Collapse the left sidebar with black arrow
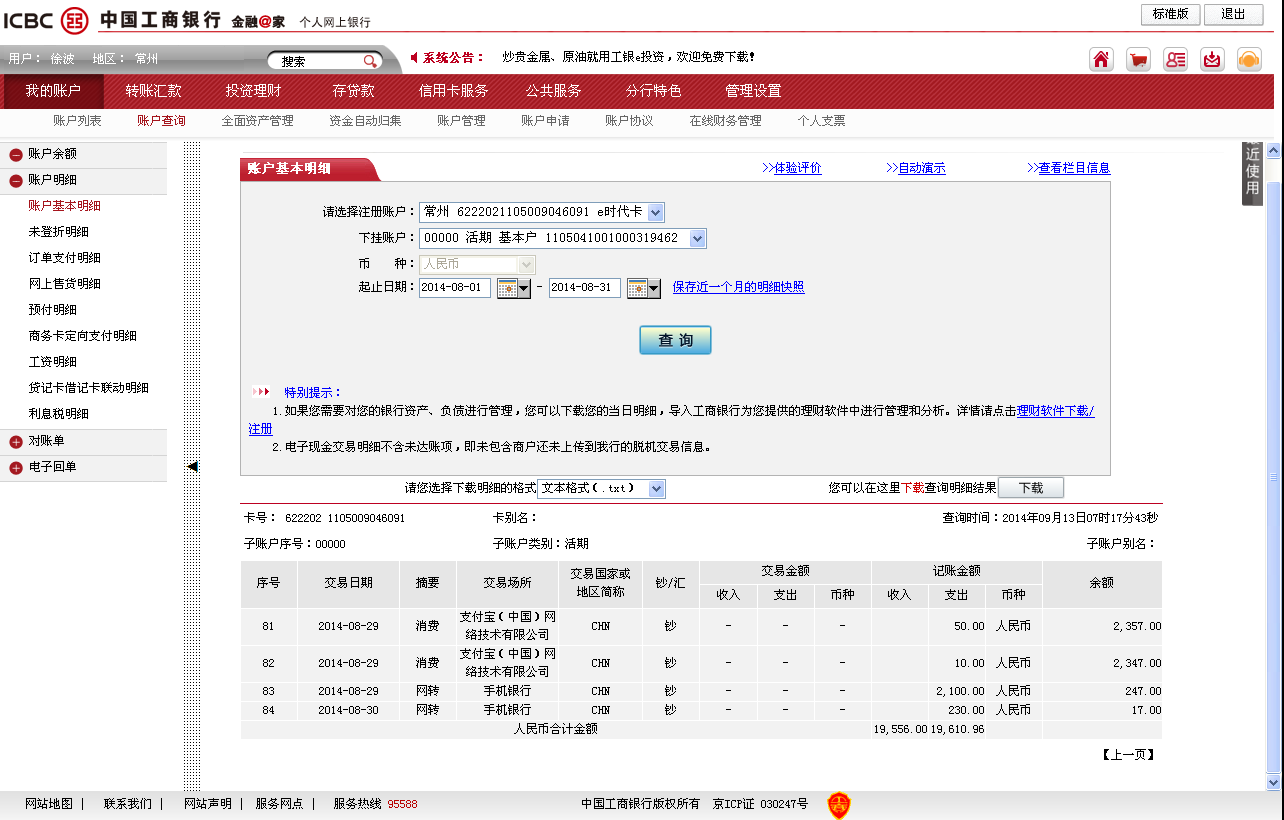The width and height of the screenshot is (1284, 820). point(192,466)
